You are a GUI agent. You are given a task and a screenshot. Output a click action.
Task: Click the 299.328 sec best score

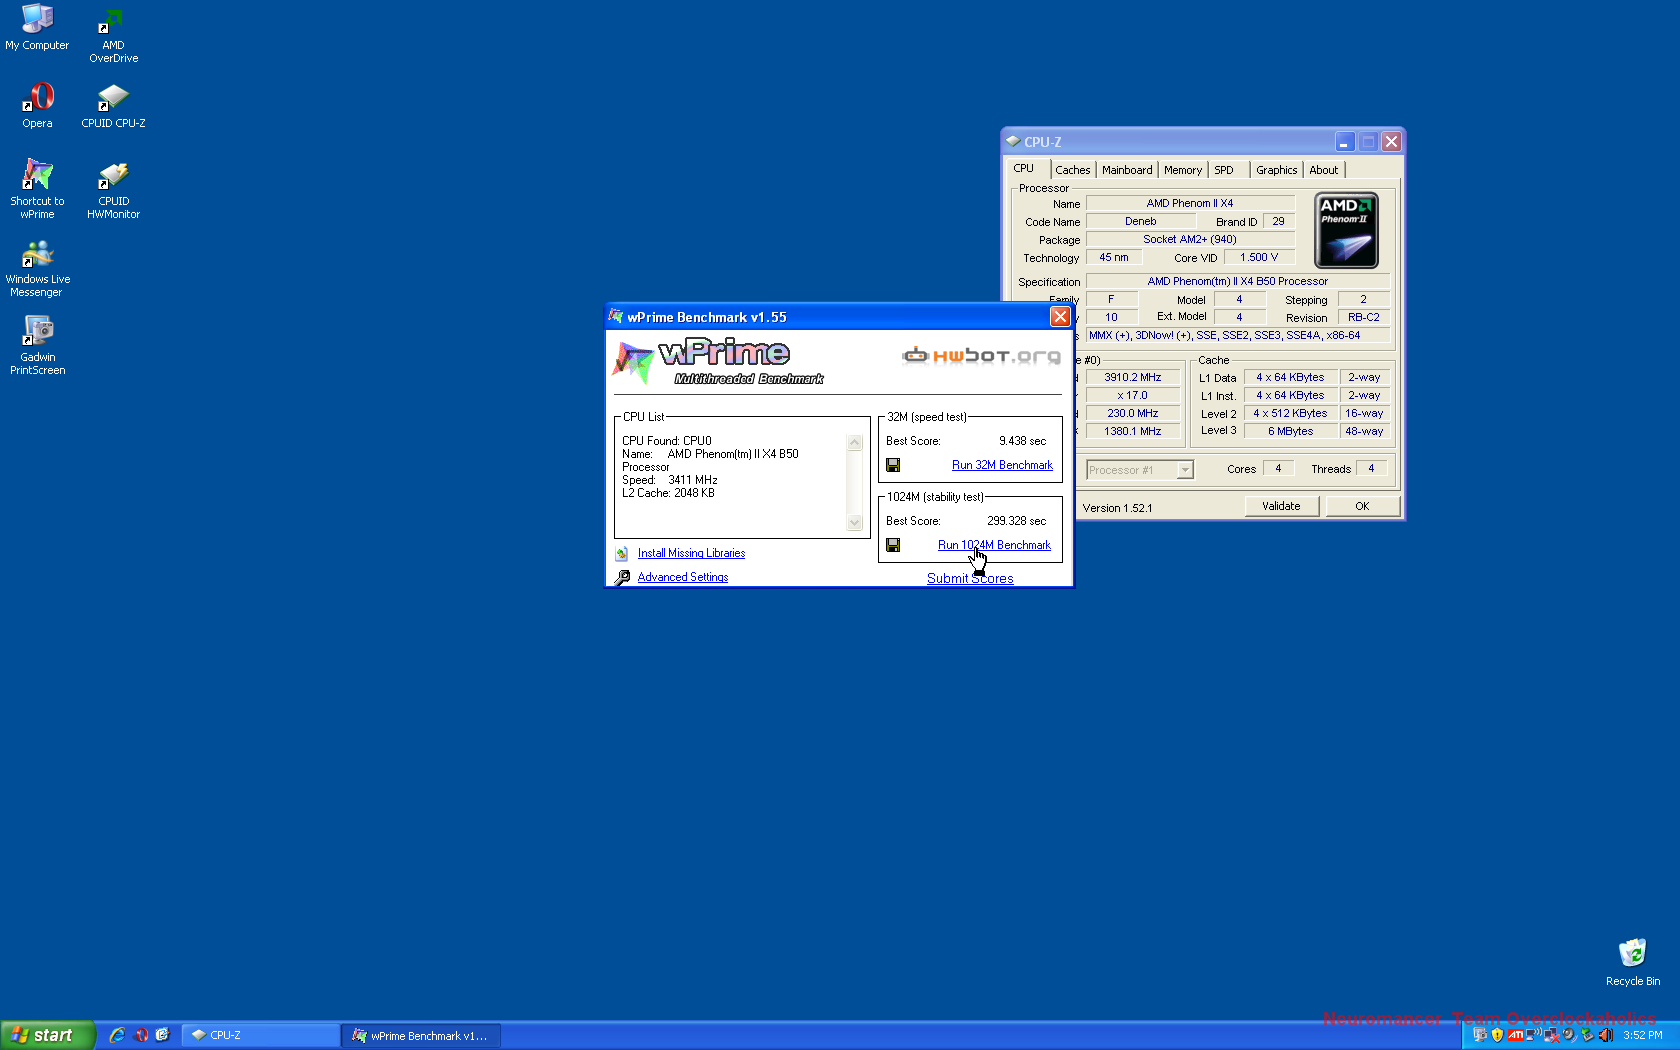tap(1016, 521)
